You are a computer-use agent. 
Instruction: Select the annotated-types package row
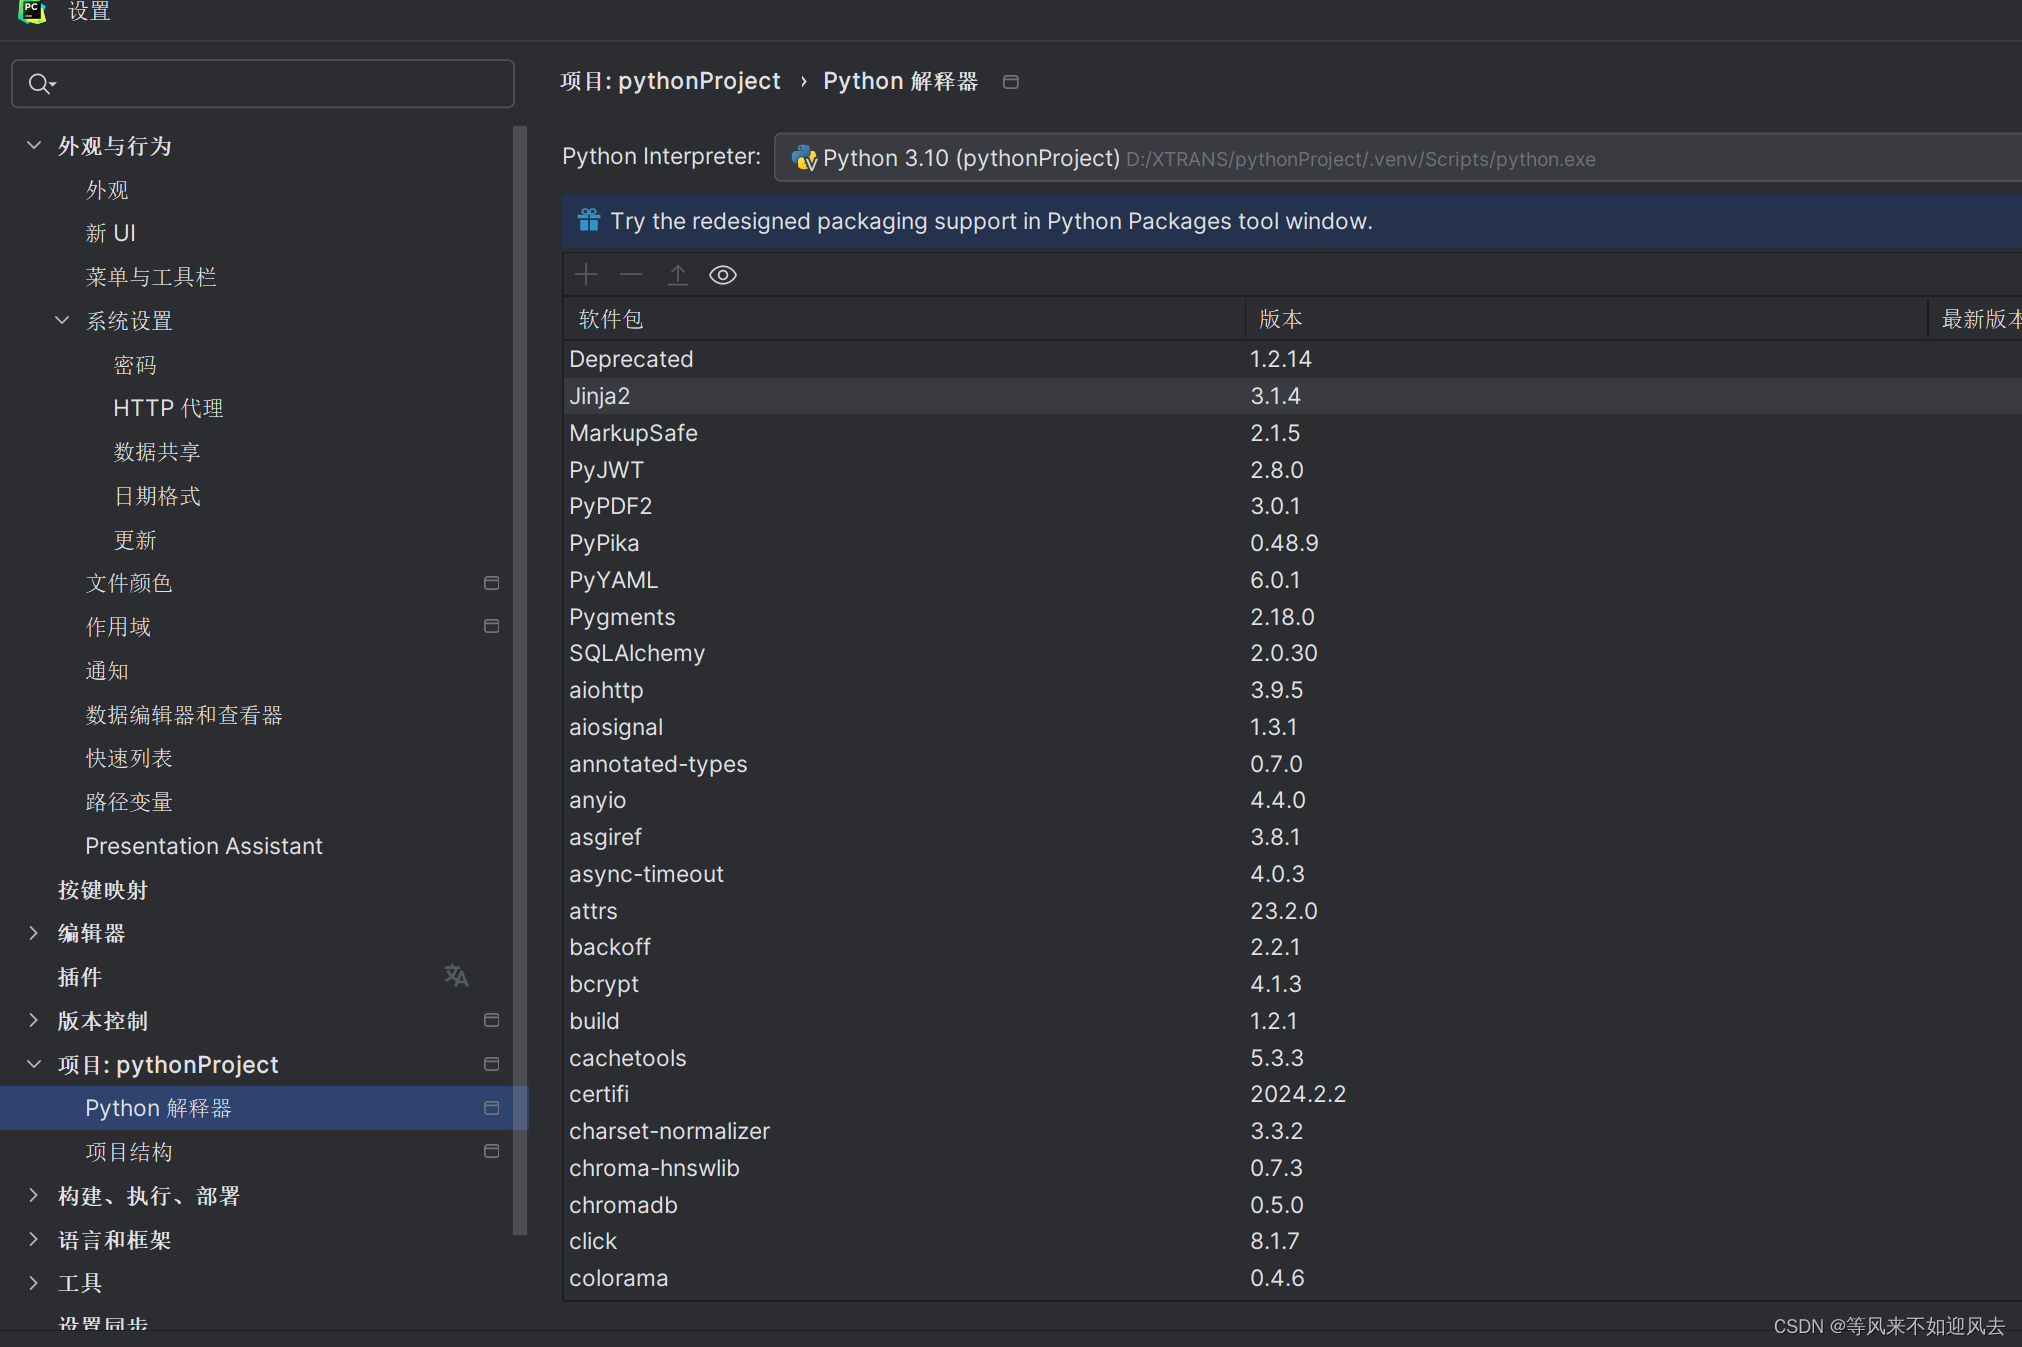click(1292, 764)
